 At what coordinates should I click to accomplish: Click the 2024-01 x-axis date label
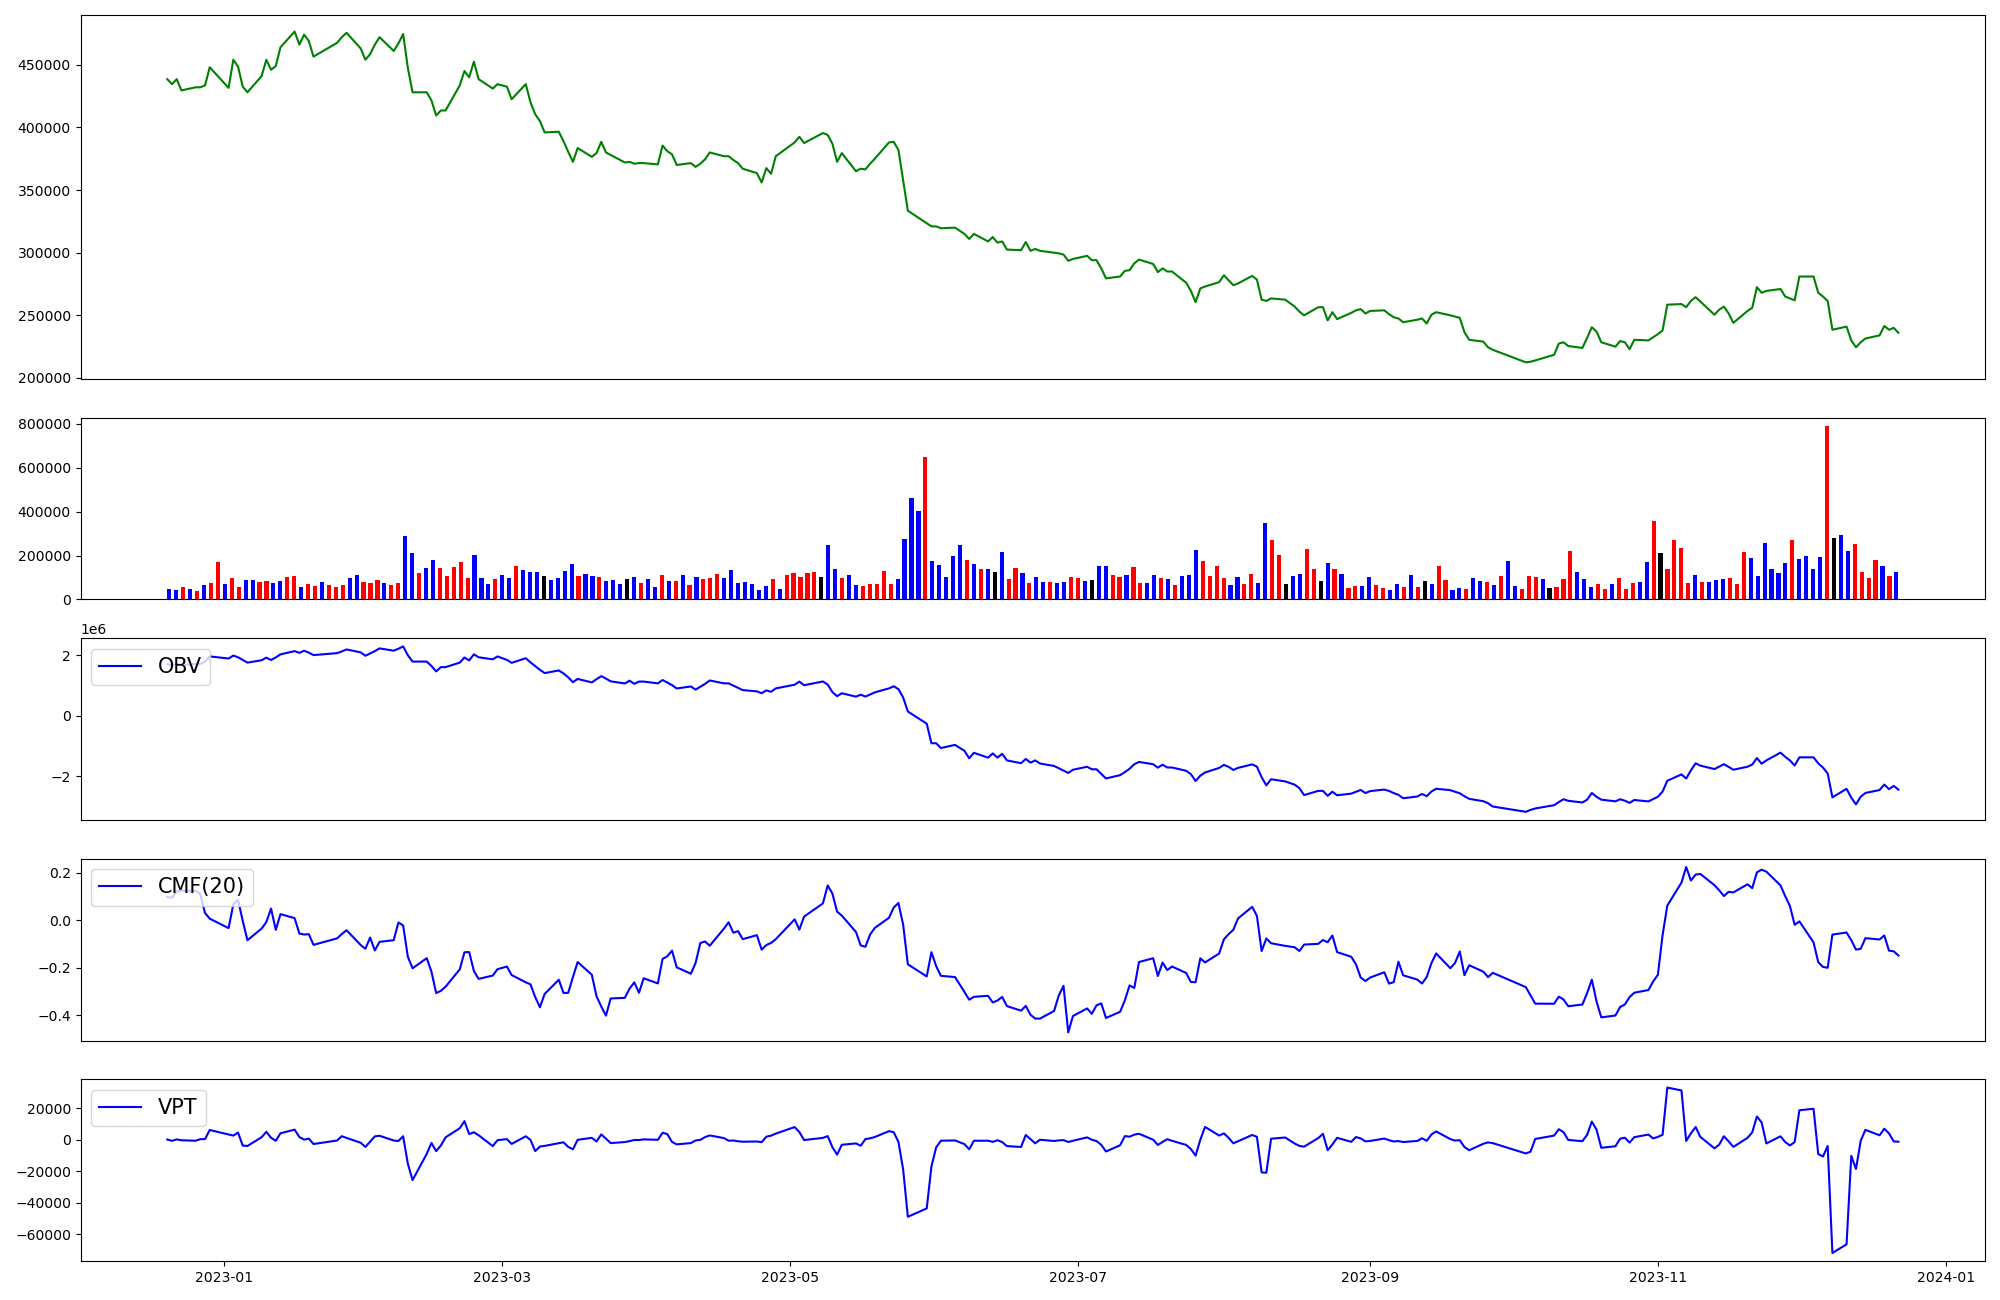1946,1276
